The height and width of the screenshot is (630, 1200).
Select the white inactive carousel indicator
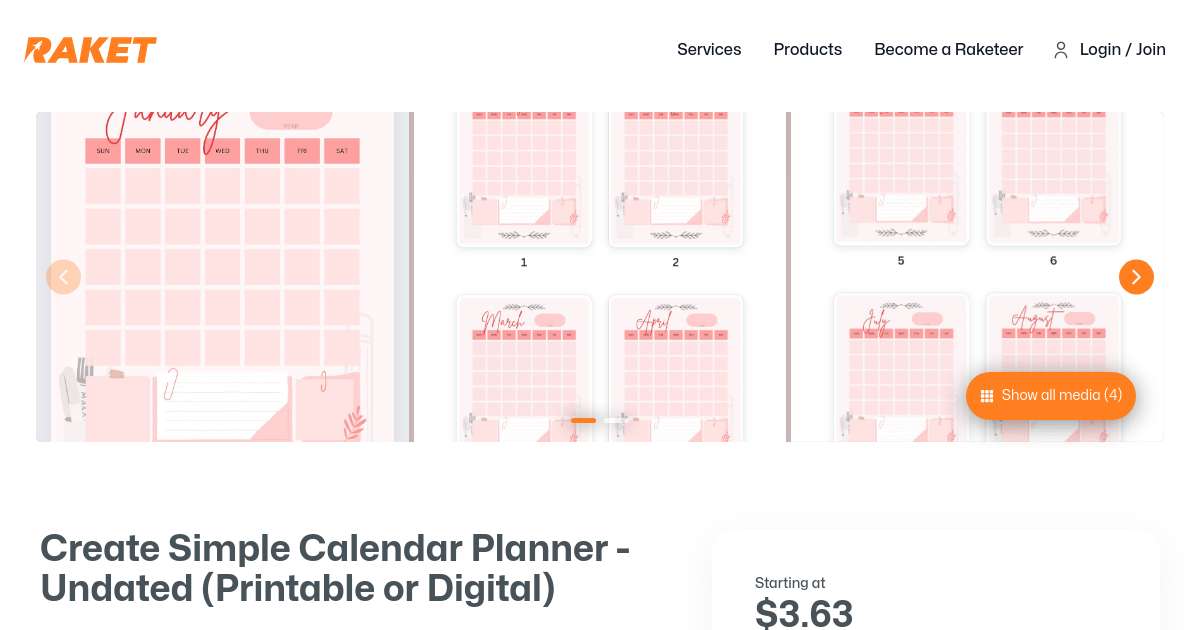click(615, 420)
